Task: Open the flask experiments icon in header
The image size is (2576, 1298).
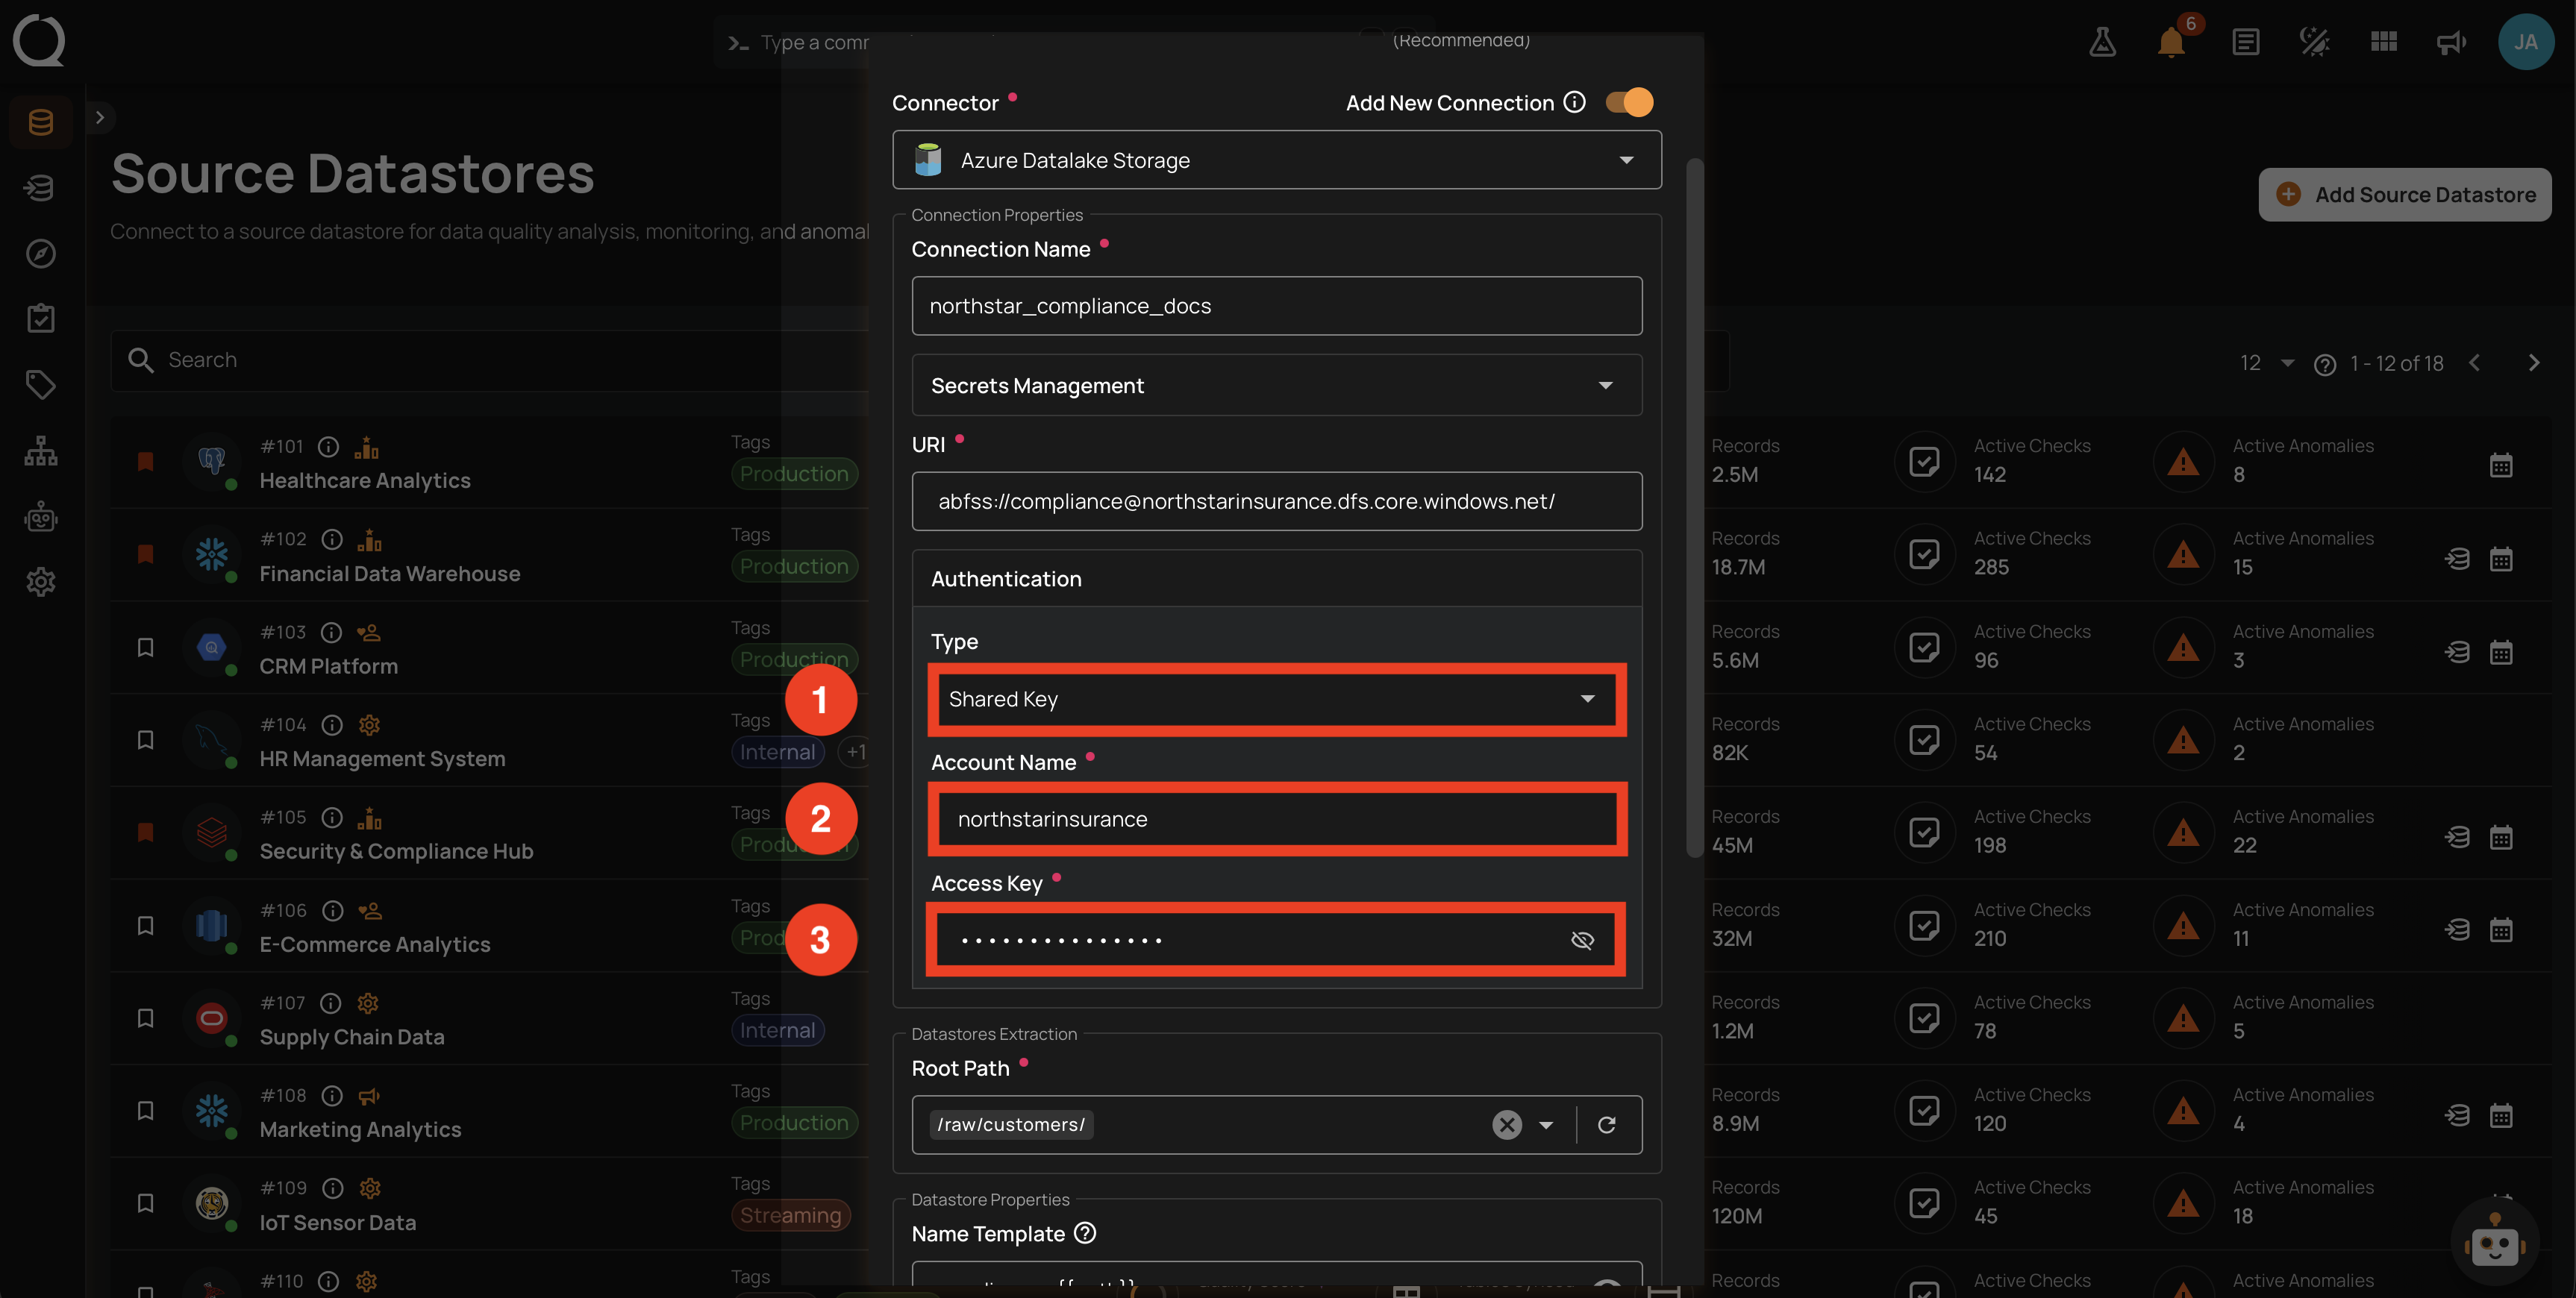Action: 2102,42
